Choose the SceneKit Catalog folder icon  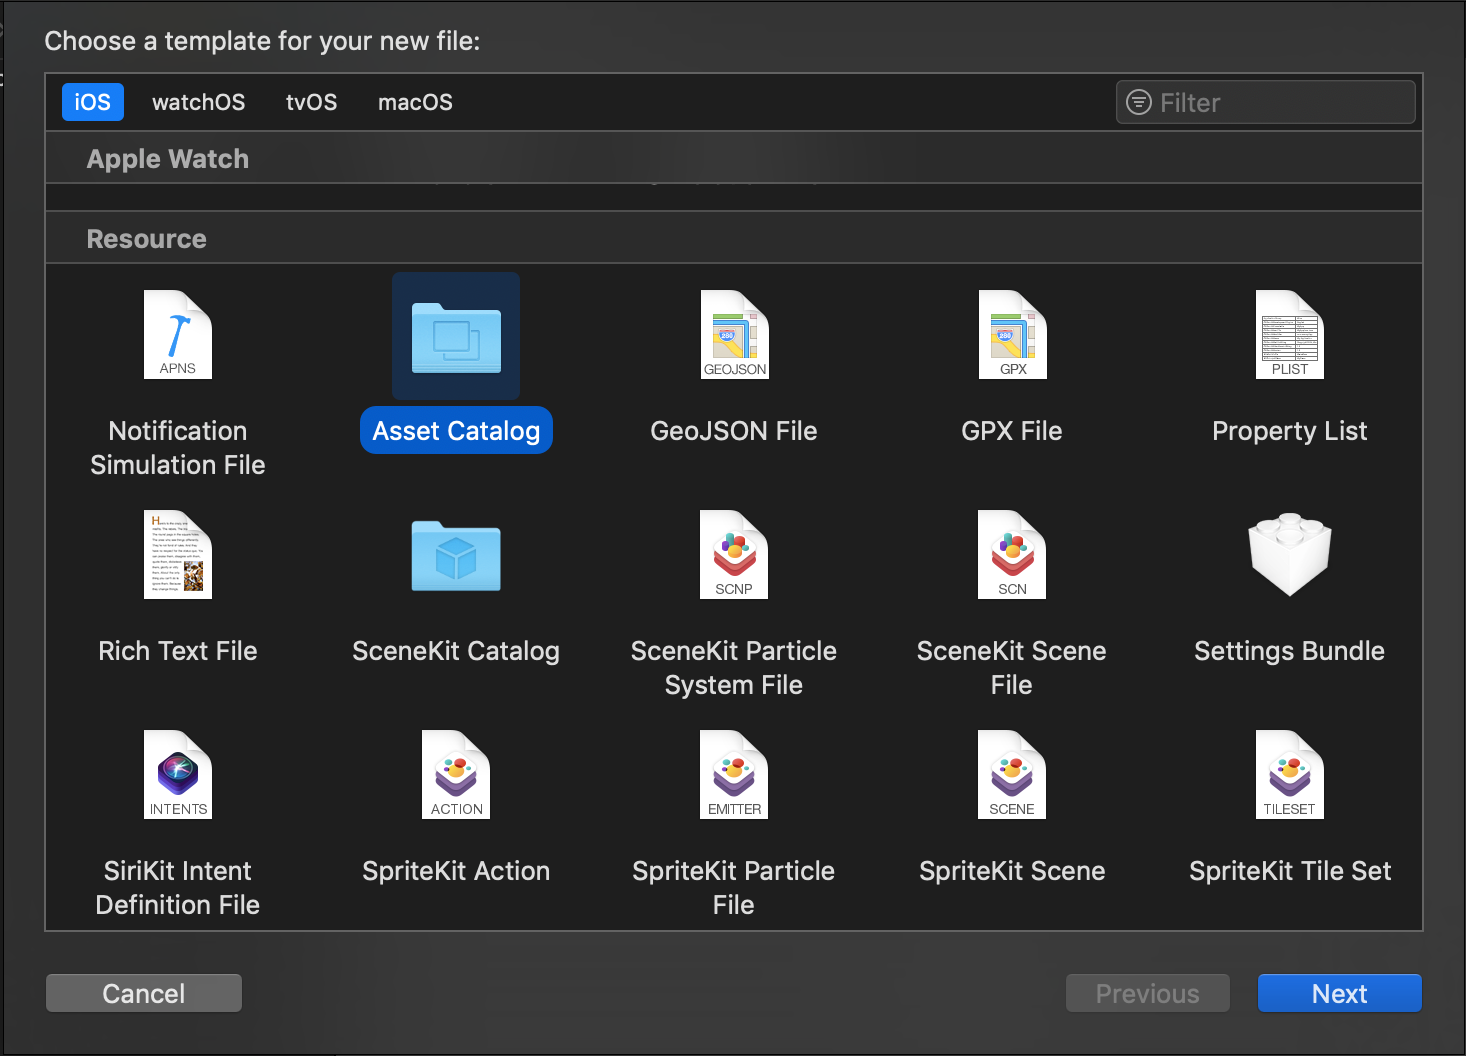[456, 556]
